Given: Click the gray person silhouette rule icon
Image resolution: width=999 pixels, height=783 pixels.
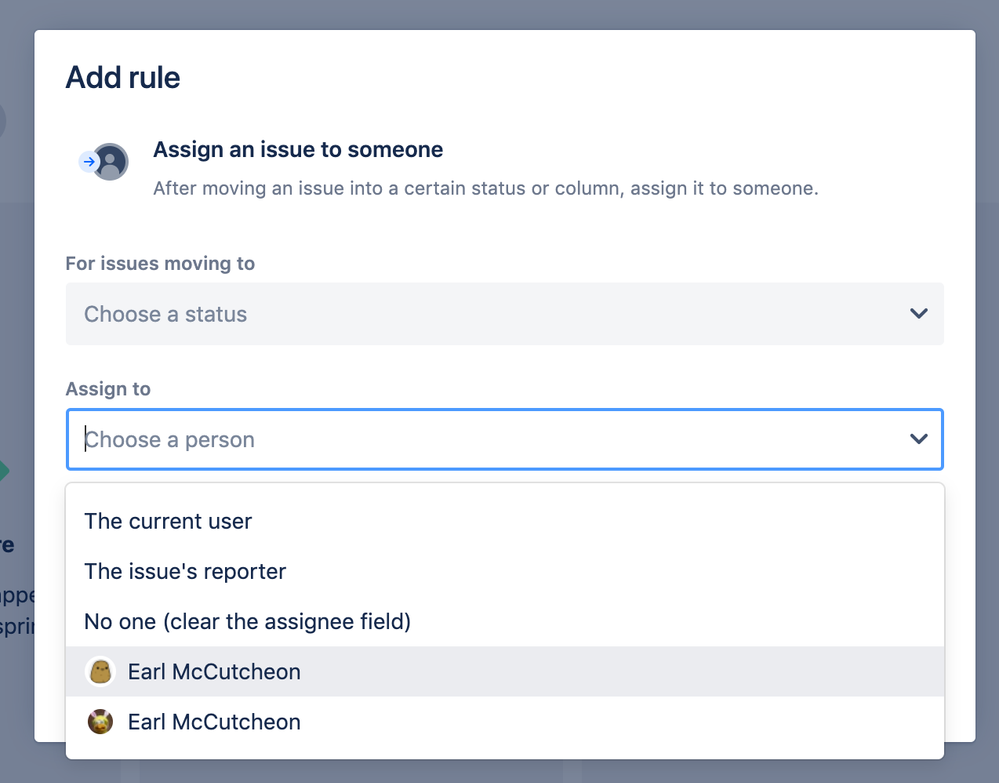Looking at the screenshot, I should click(111, 162).
